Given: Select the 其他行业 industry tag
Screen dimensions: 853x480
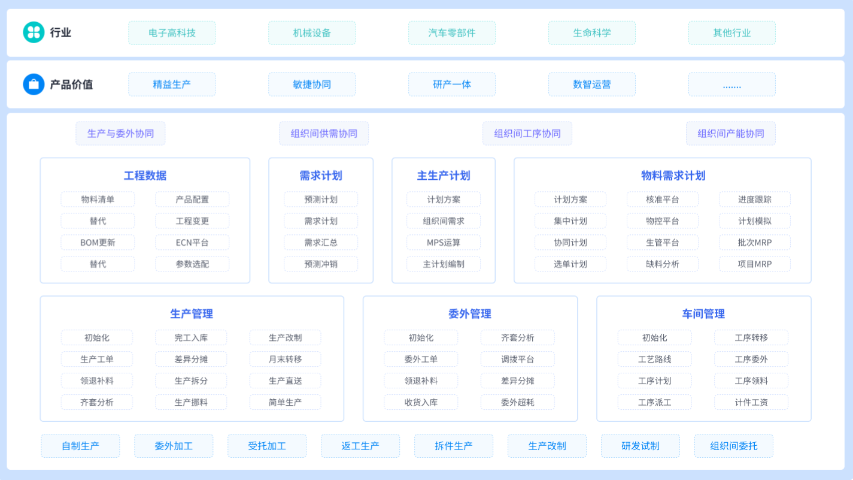Looking at the screenshot, I should pos(732,33).
